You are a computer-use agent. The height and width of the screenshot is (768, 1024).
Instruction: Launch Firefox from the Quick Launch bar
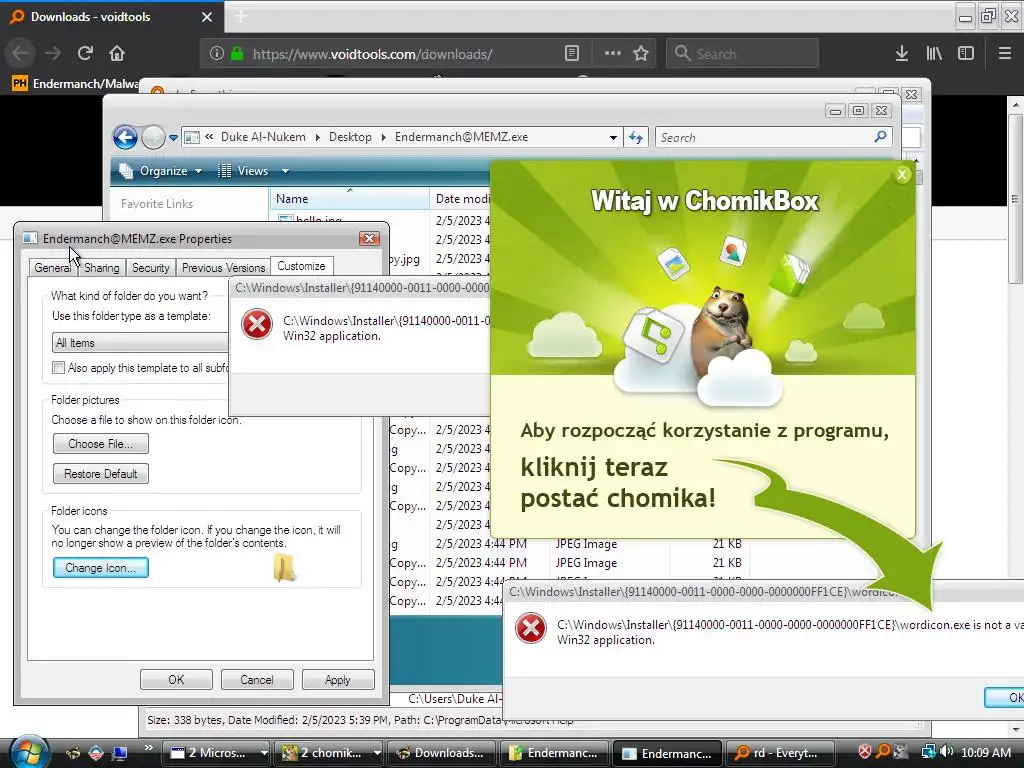[x=73, y=753]
